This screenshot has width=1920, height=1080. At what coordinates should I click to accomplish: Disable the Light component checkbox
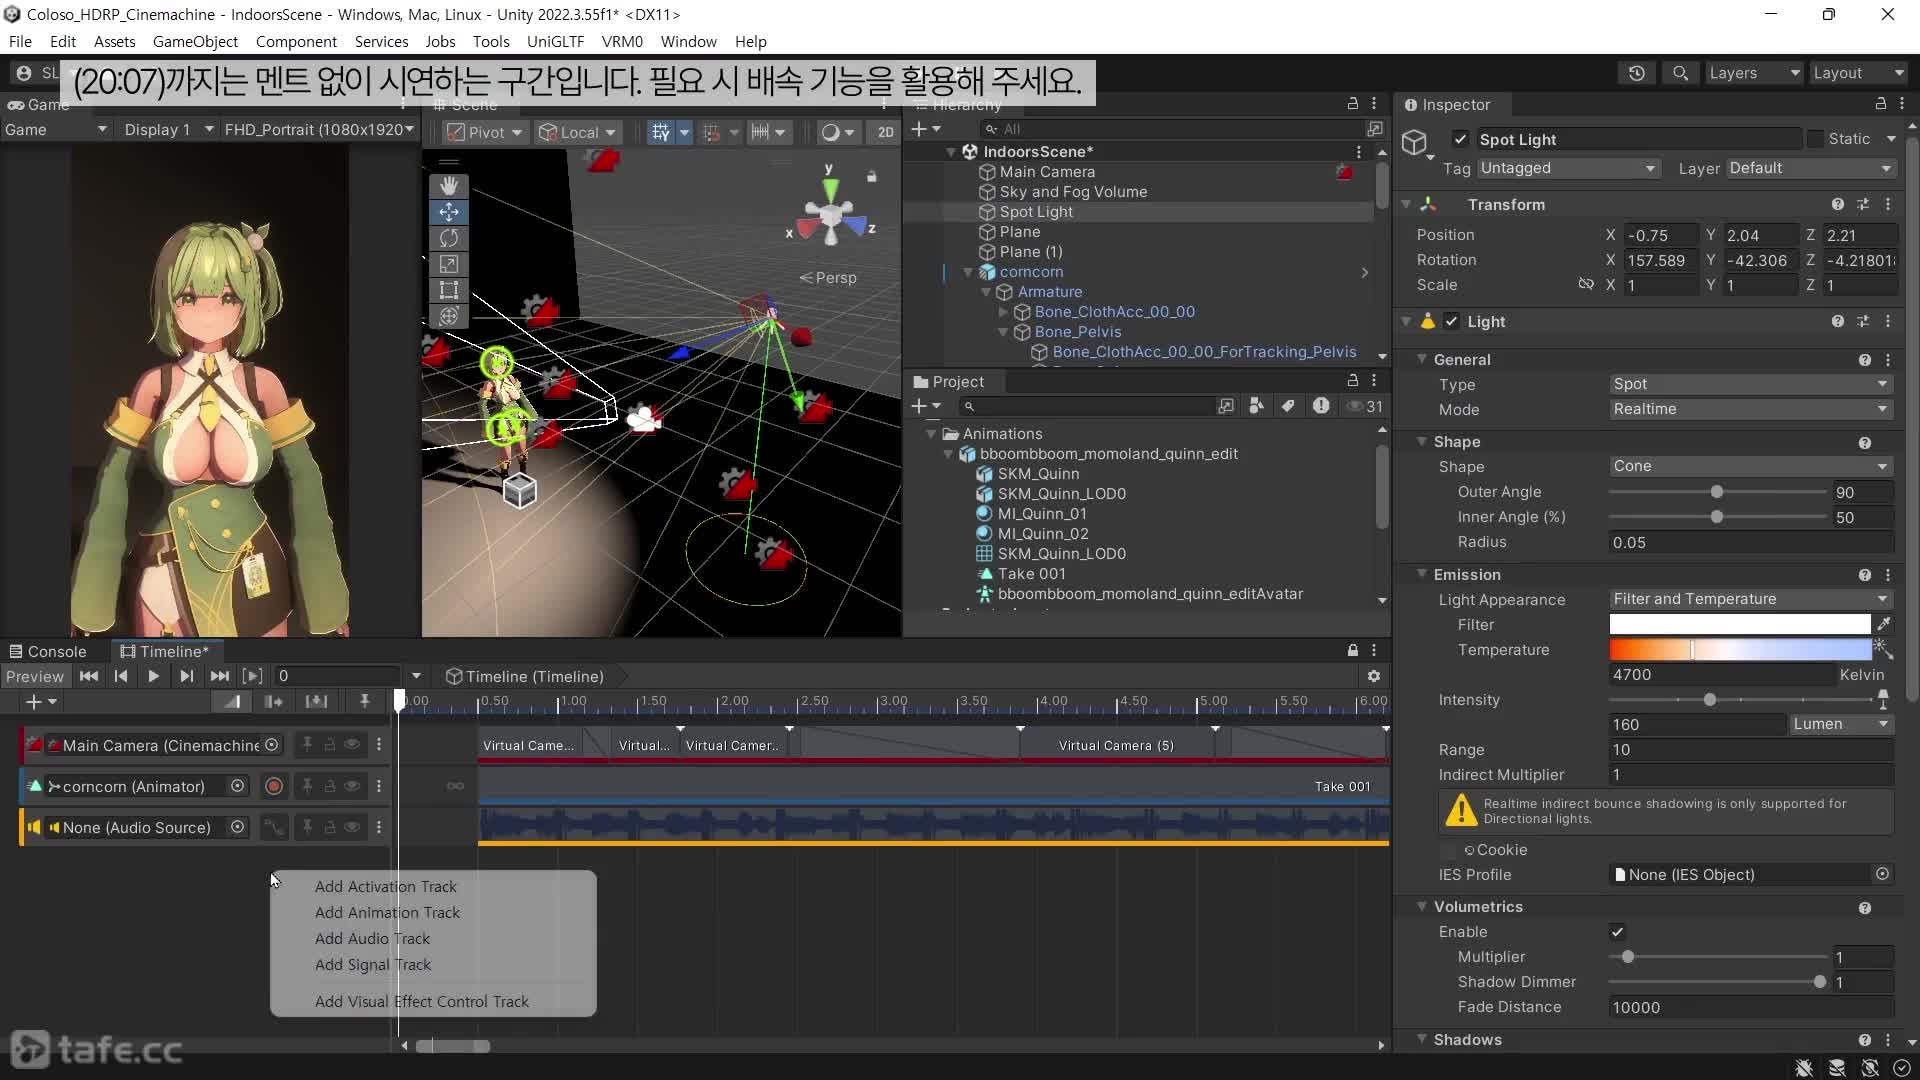(1451, 321)
